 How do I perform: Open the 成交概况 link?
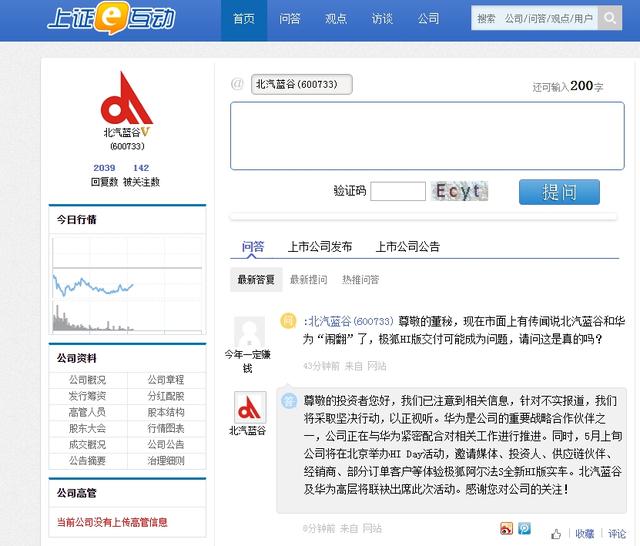tap(87, 444)
